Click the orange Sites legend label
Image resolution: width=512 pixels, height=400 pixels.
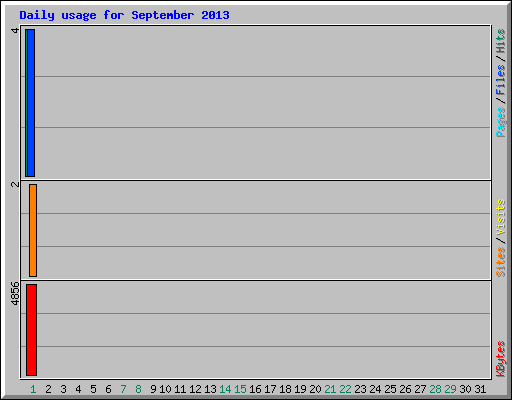pos(500,262)
